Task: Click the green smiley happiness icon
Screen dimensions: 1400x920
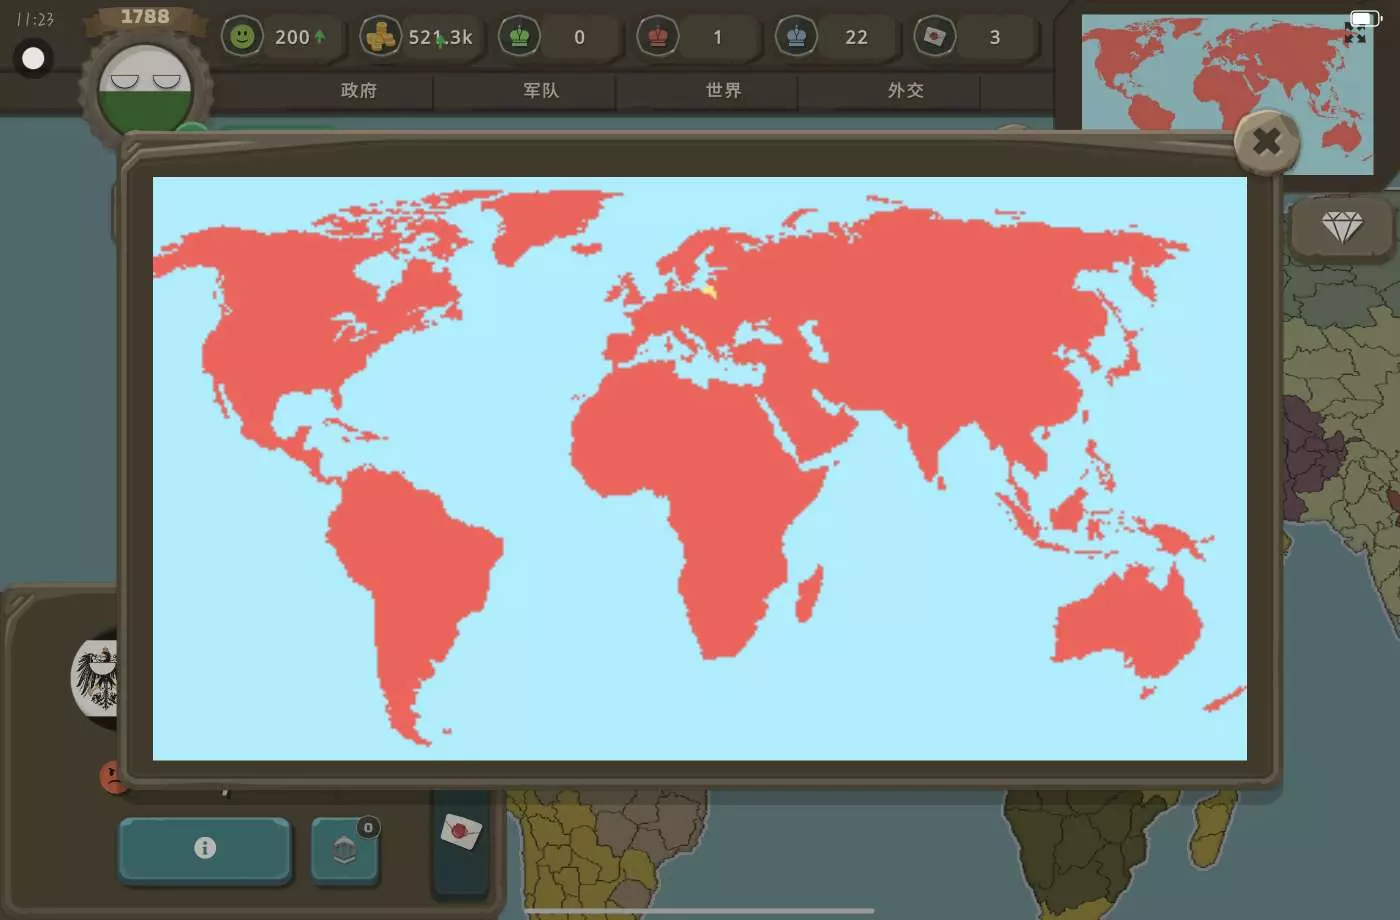Action: 242,37
